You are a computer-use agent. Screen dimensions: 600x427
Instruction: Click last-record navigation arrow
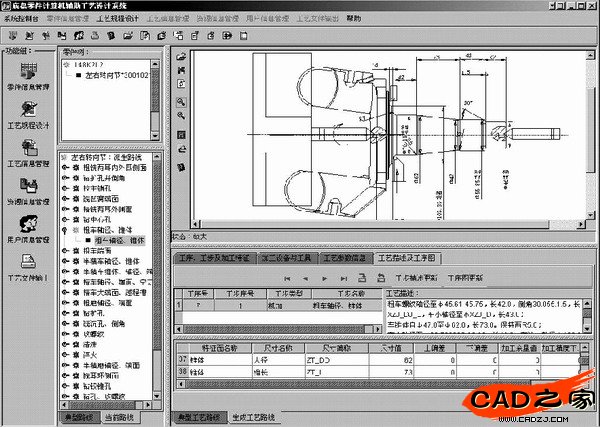345,278
